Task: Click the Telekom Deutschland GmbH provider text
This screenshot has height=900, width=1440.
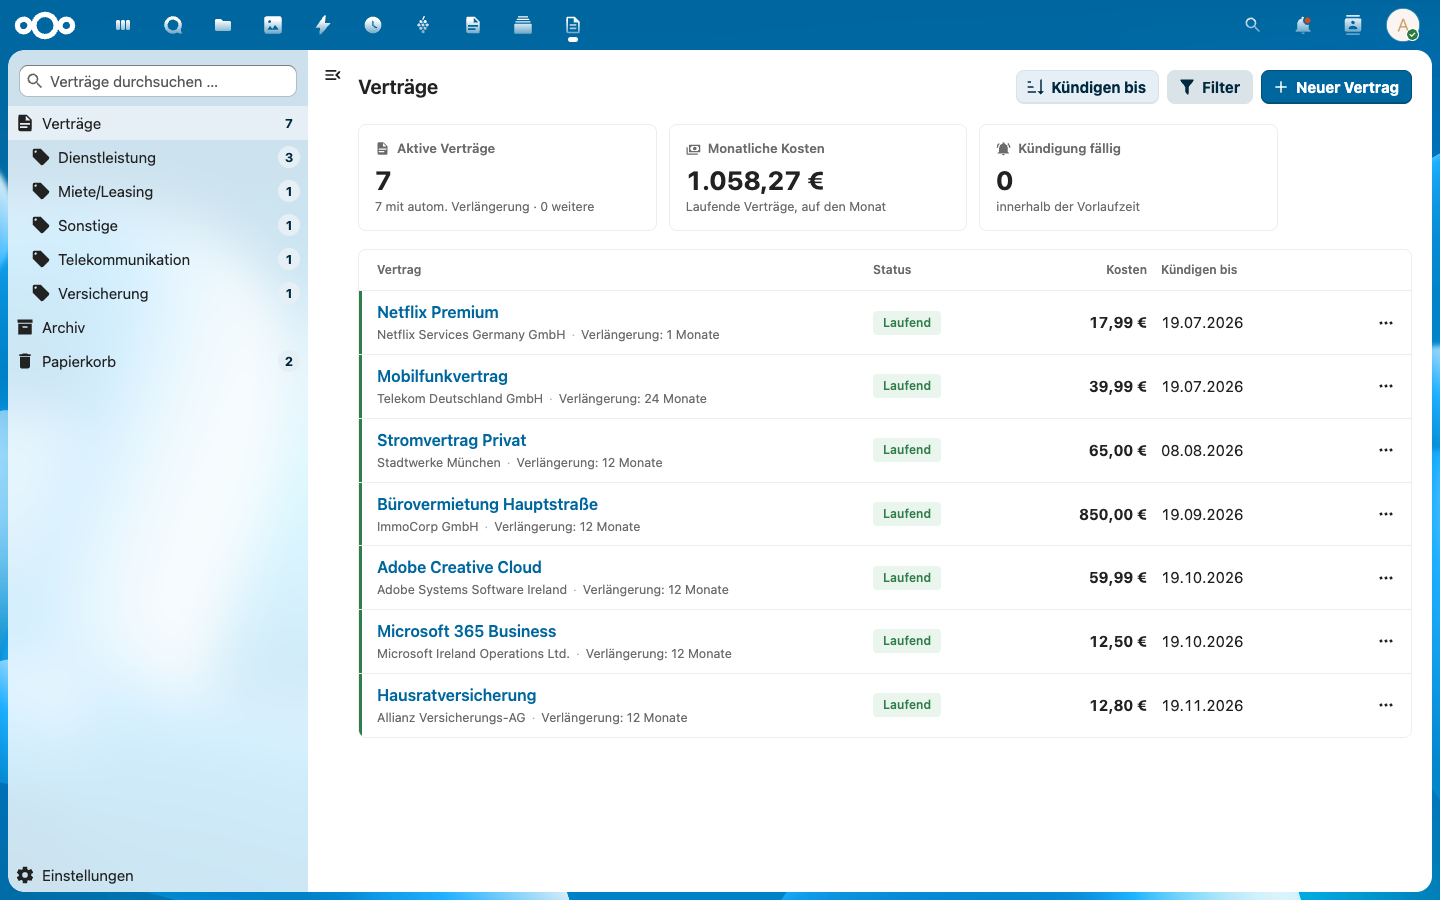Action: click(x=460, y=398)
